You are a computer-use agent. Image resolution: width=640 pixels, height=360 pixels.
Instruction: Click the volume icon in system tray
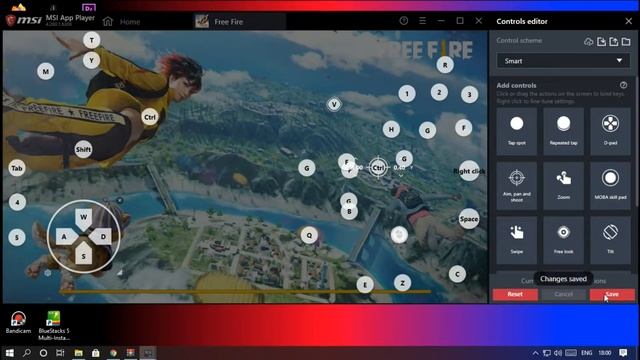(x=558, y=353)
